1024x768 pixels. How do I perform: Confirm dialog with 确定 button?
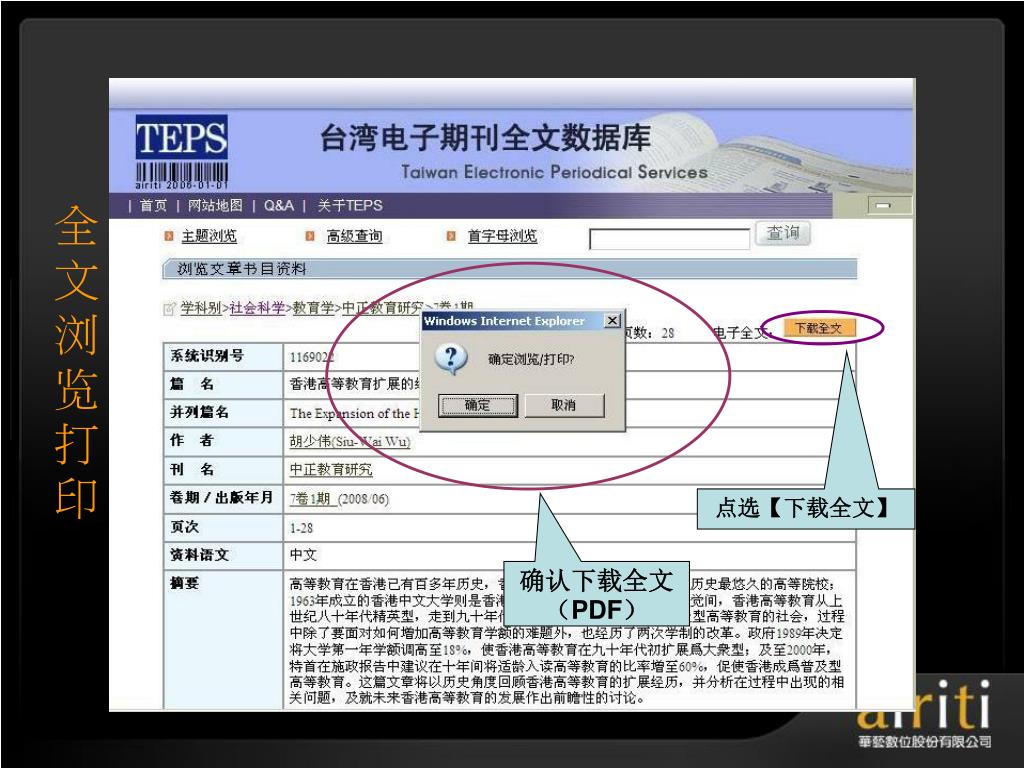point(477,405)
